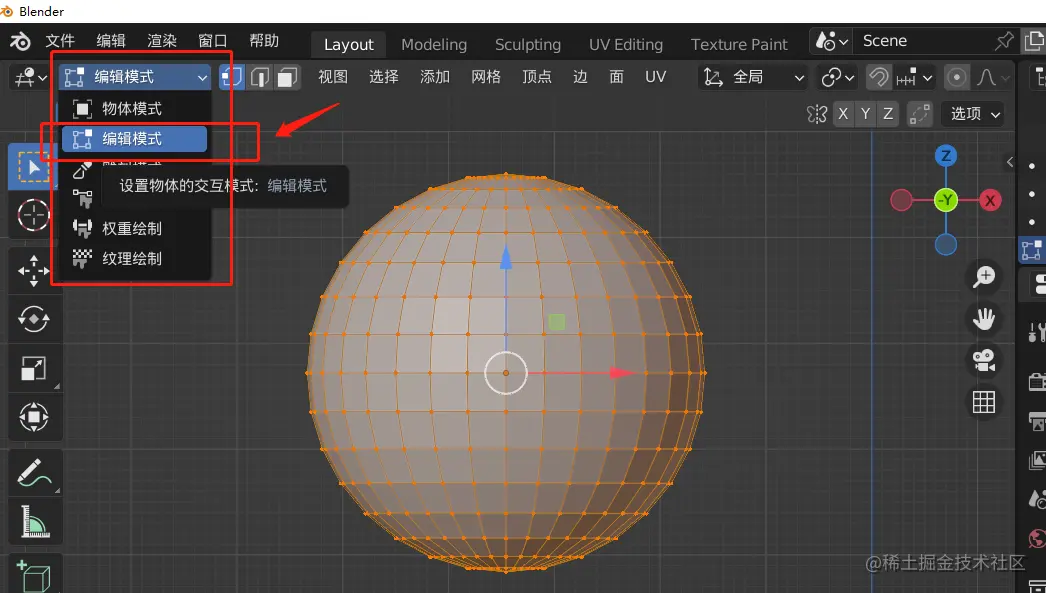Open the 编辑模式 mode selector dropdown
Viewport: 1046px width, 593px height.
(135, 77)
